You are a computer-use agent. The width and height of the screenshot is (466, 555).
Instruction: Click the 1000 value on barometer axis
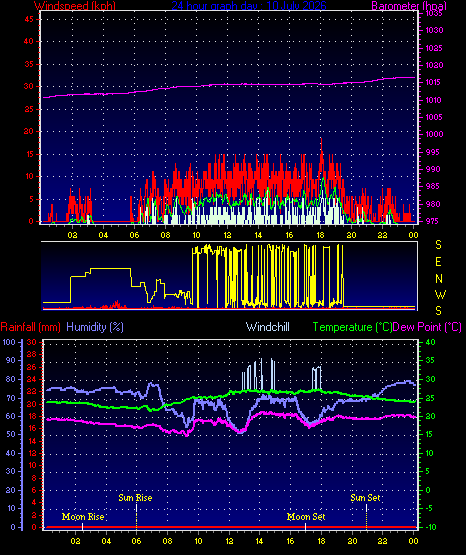tap(434, 134)
